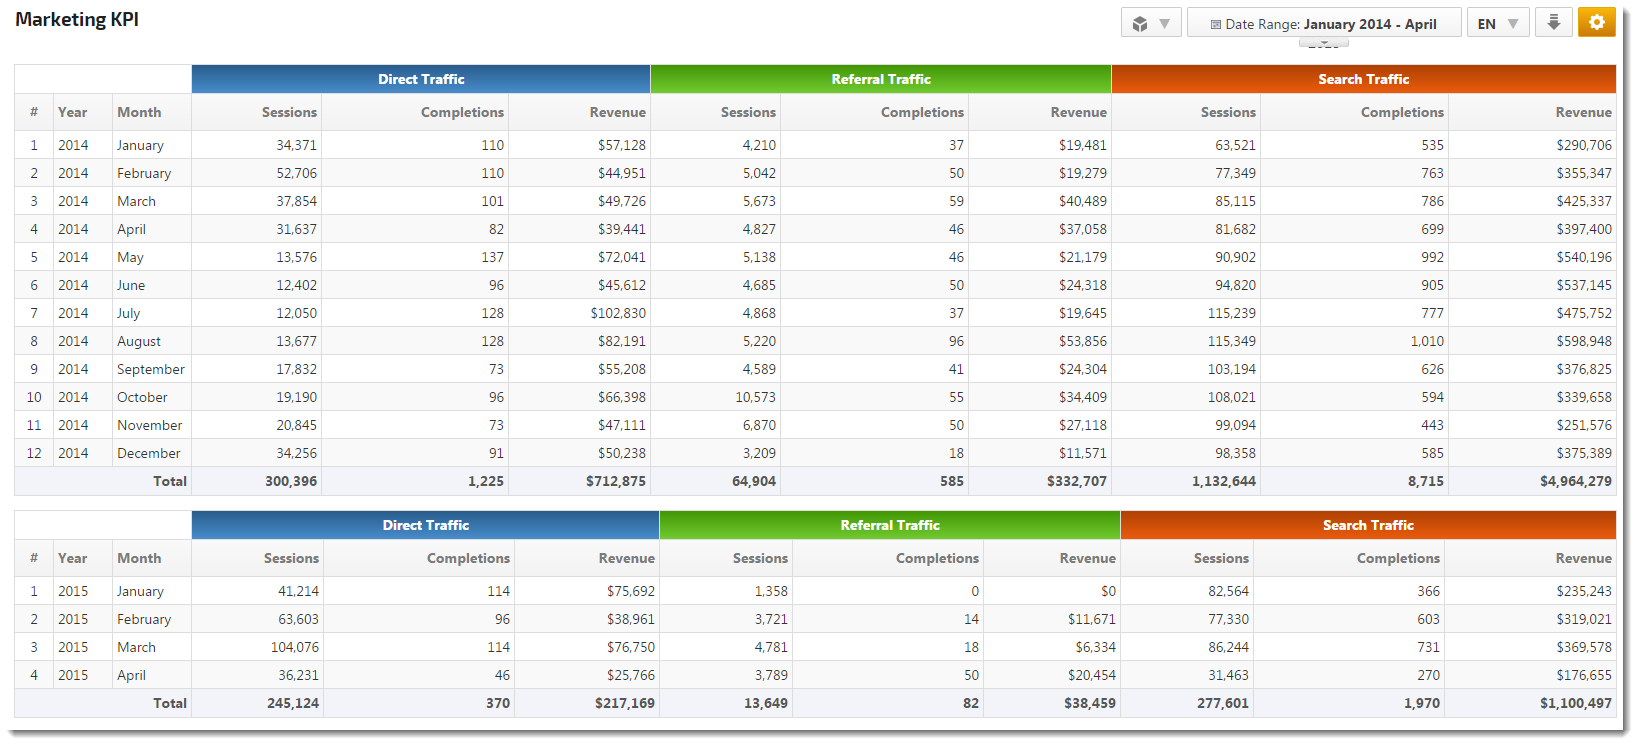
Task: Sort by Month column in 2015 table
Action: [139, 558]
